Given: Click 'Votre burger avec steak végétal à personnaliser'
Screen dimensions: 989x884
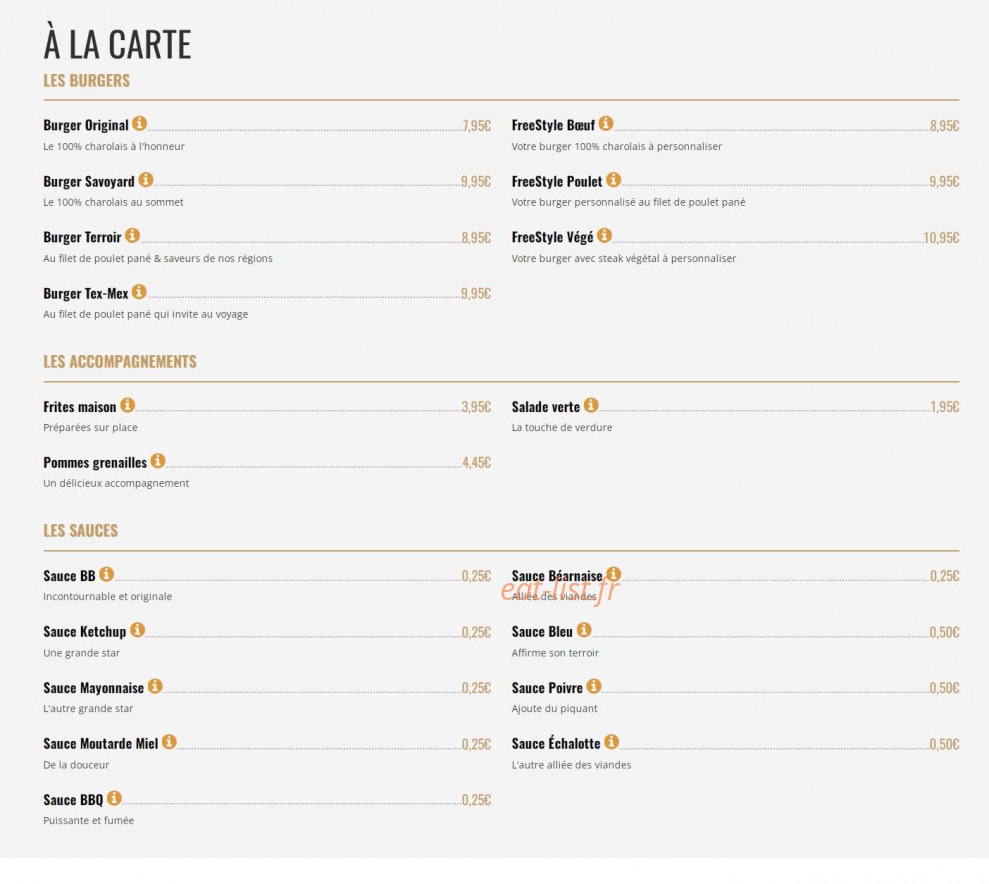Looking at the screenshot, I should point(624,259).
